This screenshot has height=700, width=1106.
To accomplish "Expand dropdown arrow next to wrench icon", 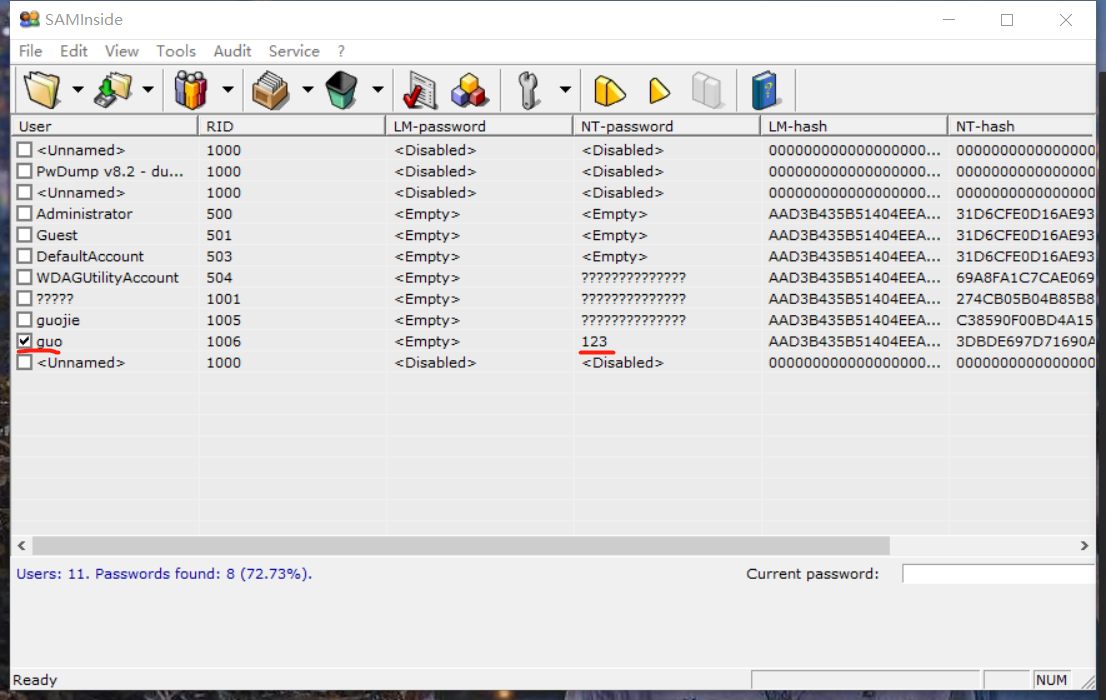I will click(565, 90).
